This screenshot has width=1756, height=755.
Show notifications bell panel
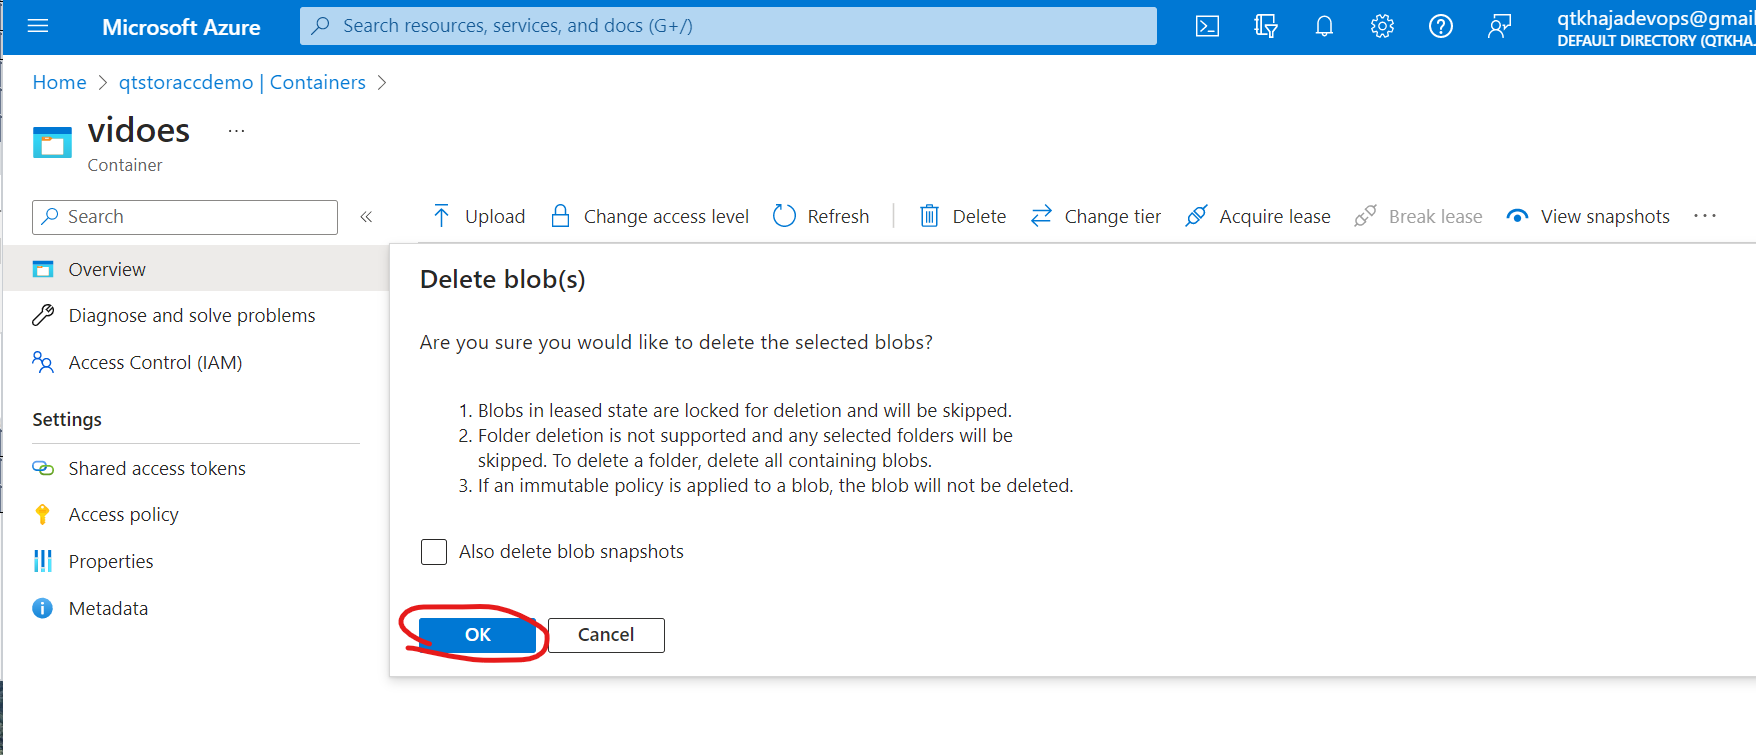(1324, 26)
